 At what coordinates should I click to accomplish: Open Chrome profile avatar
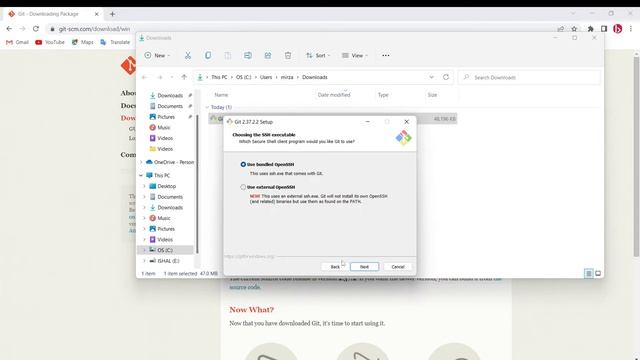tap(618, 29)
